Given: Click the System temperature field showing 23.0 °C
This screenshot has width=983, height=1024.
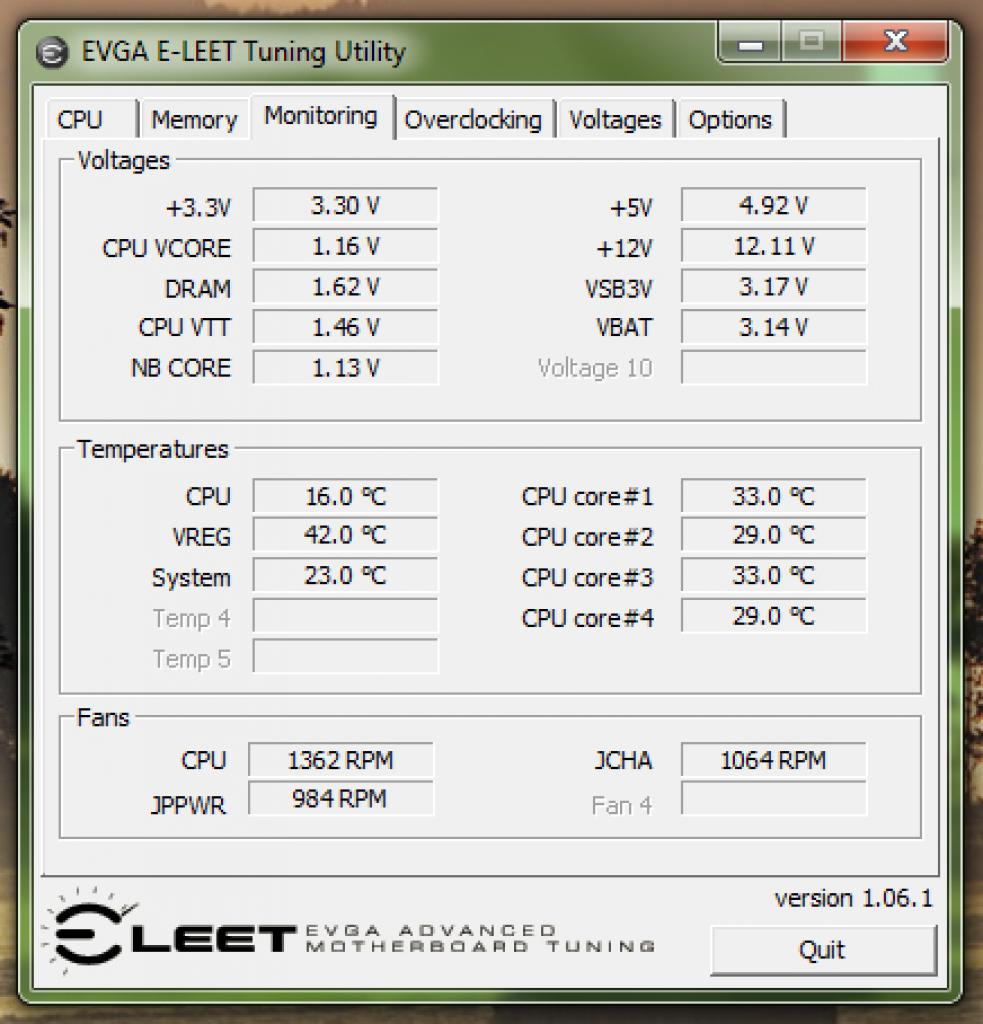Looking at the screenshot, I should (x=345, y=576).
